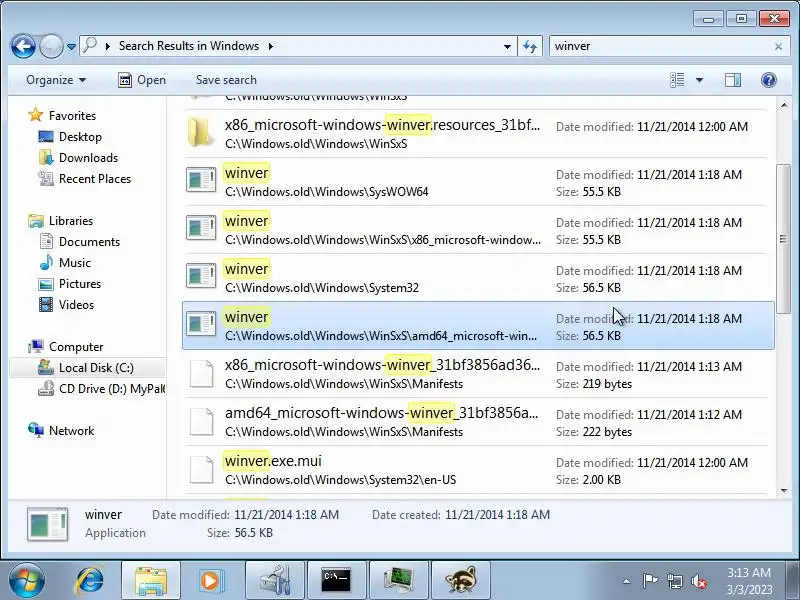800x600 pixels.
Task: Change the view with the view icon
Action: tap(677, 80)
